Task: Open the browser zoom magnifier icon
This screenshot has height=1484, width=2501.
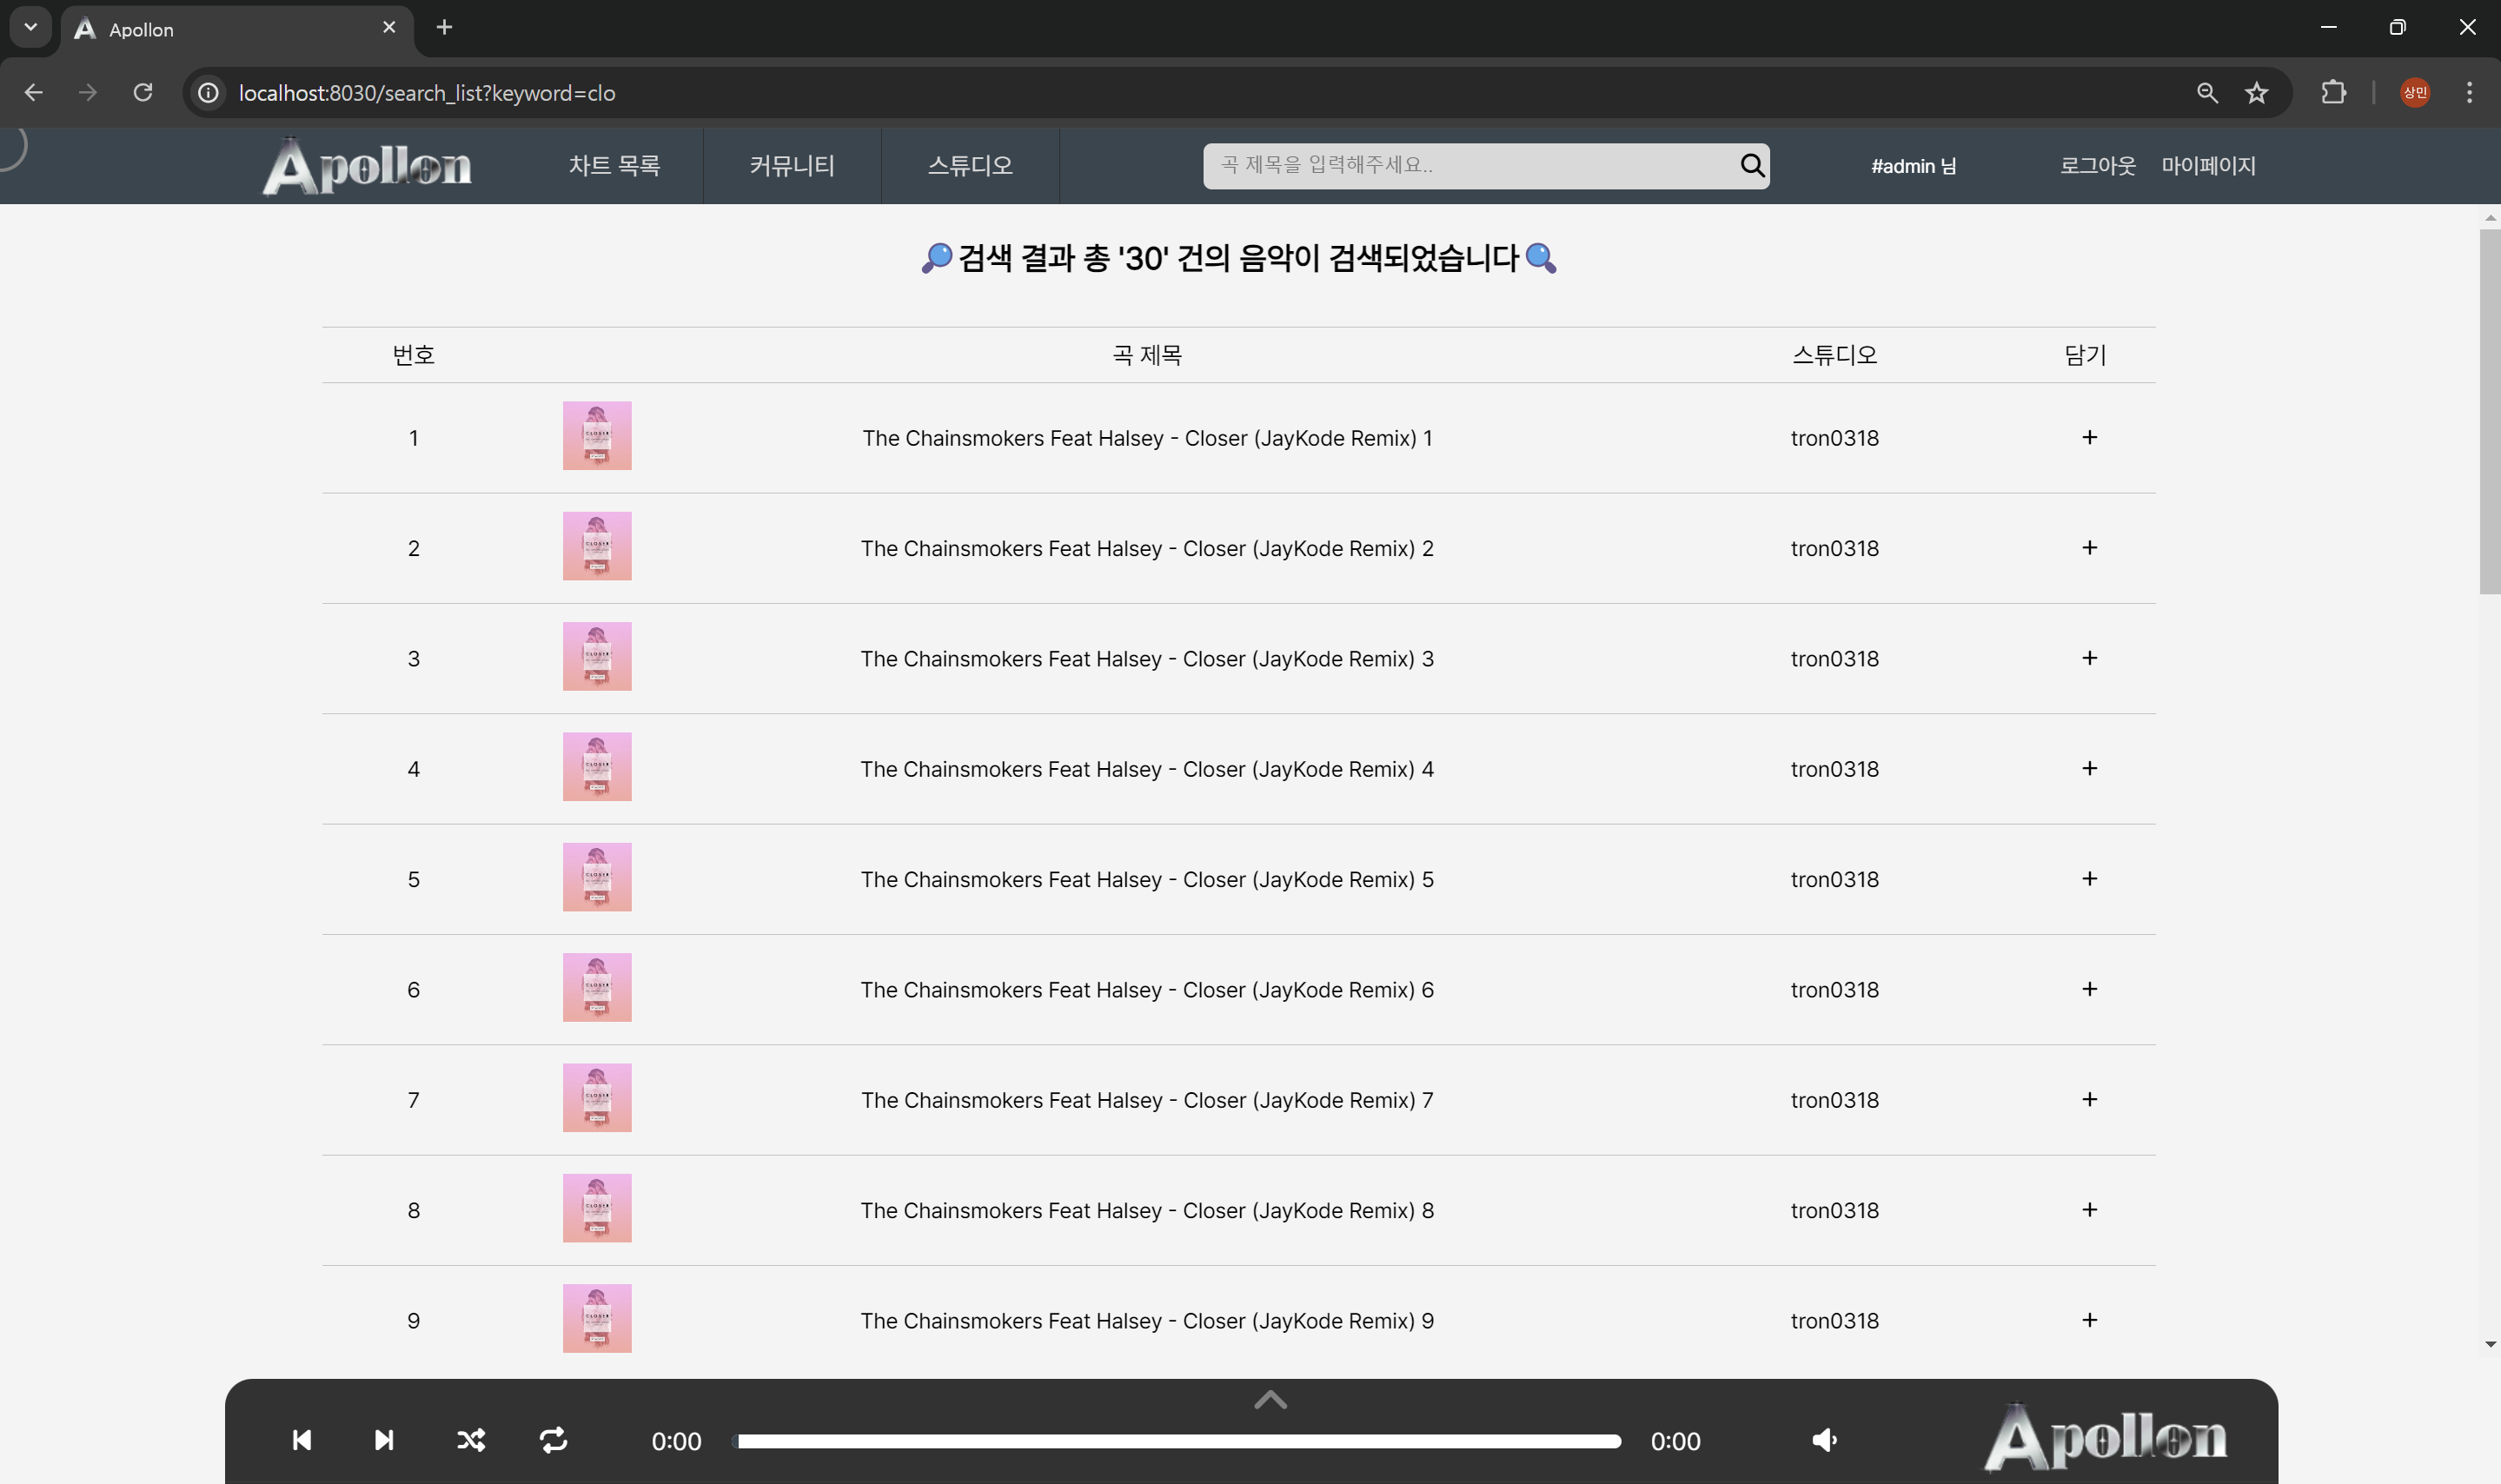Action: (2207, 93)
